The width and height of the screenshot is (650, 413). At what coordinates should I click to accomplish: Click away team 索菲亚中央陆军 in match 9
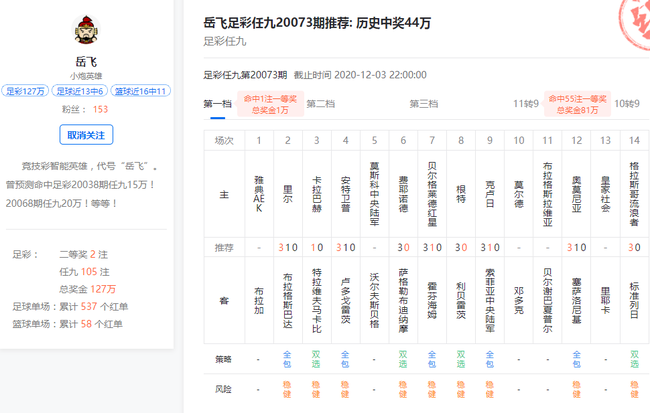click(x=490, y=301)
